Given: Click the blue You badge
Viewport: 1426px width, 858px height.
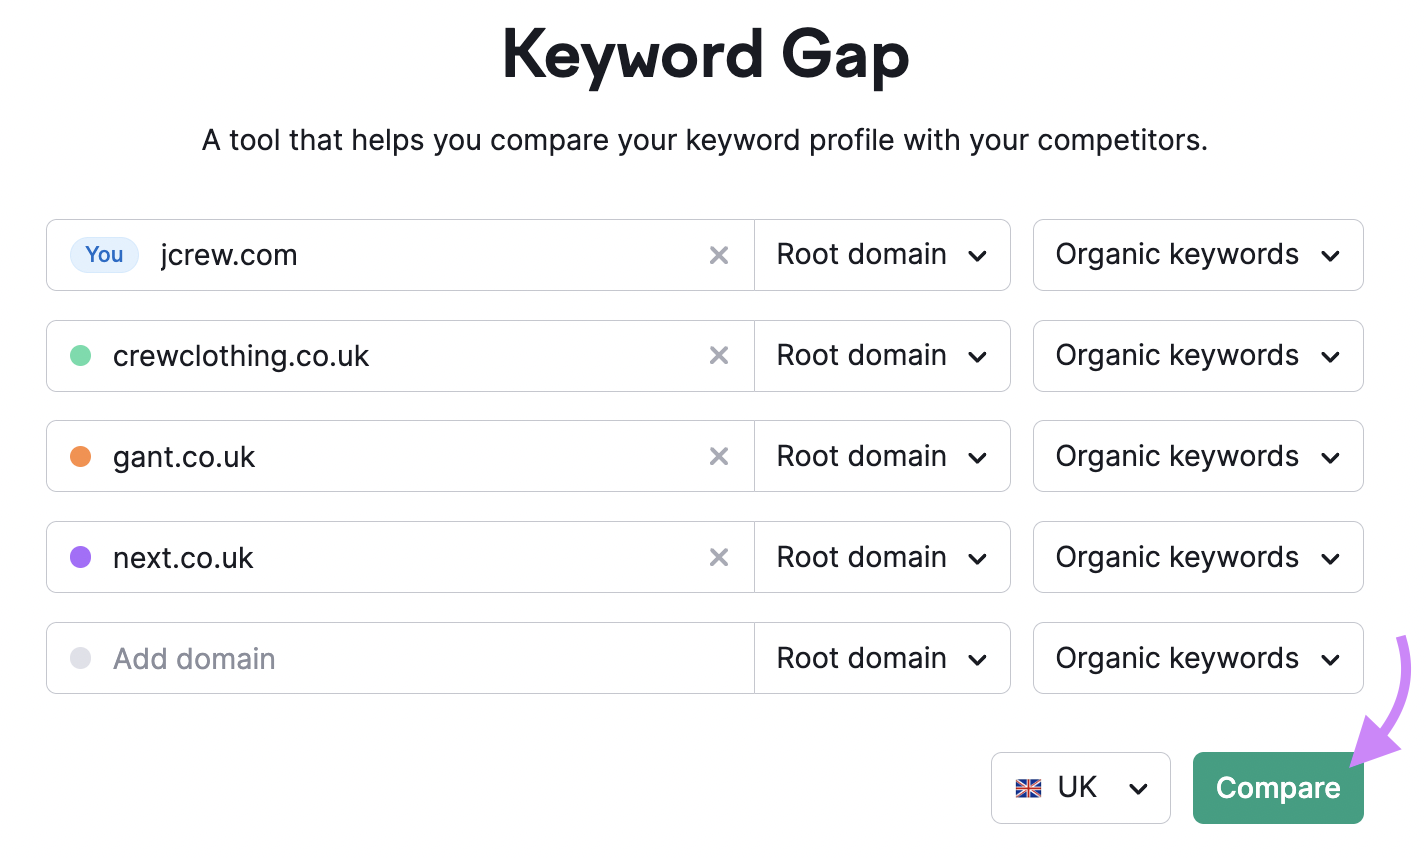Looking at the screenshot, I should 104,255.
